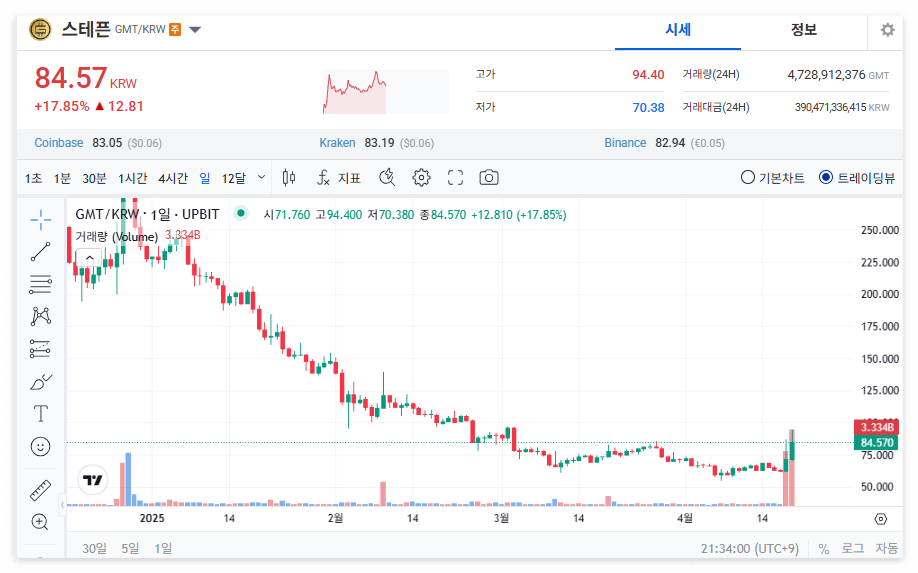
Task: Switch to the 시세 tab
Action: point(678,30)
